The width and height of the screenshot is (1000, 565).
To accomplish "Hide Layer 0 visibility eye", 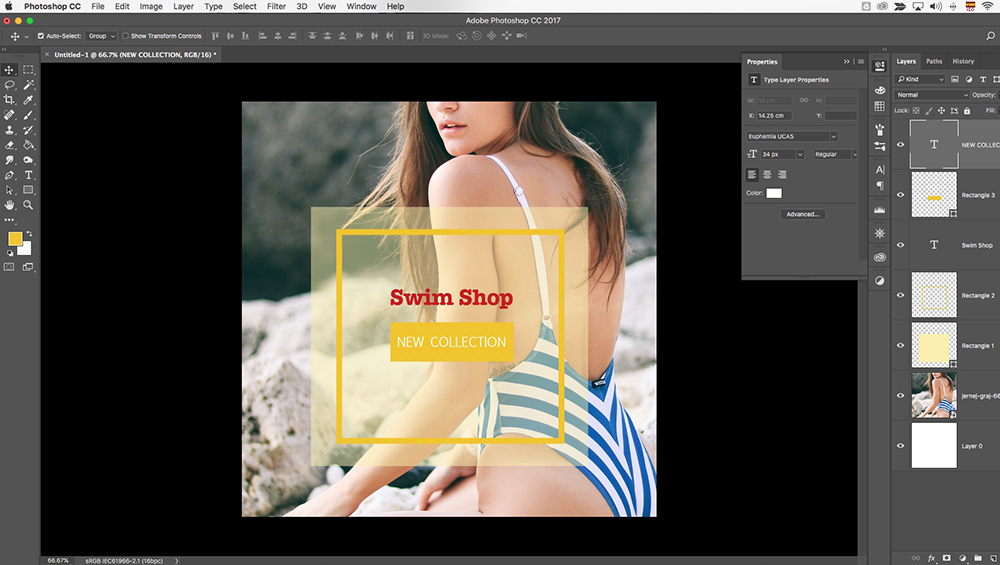I will tap(901, 446).
